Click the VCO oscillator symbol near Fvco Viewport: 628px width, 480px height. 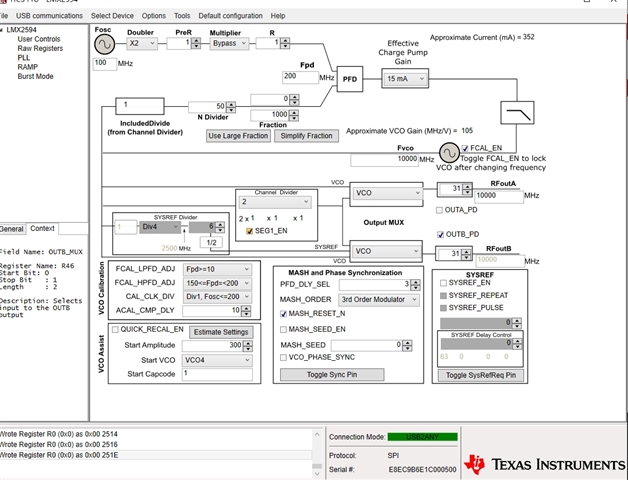click(449, 152)
